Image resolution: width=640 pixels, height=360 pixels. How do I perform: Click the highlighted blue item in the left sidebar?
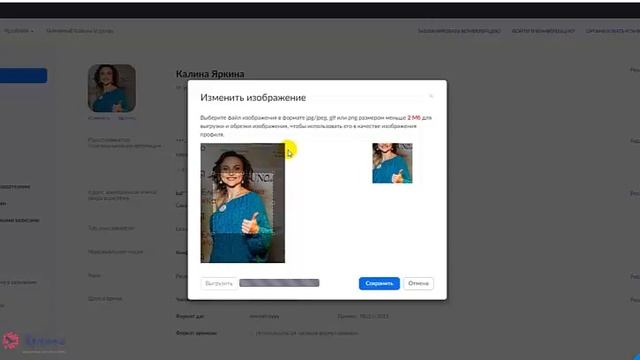(23, 76)
